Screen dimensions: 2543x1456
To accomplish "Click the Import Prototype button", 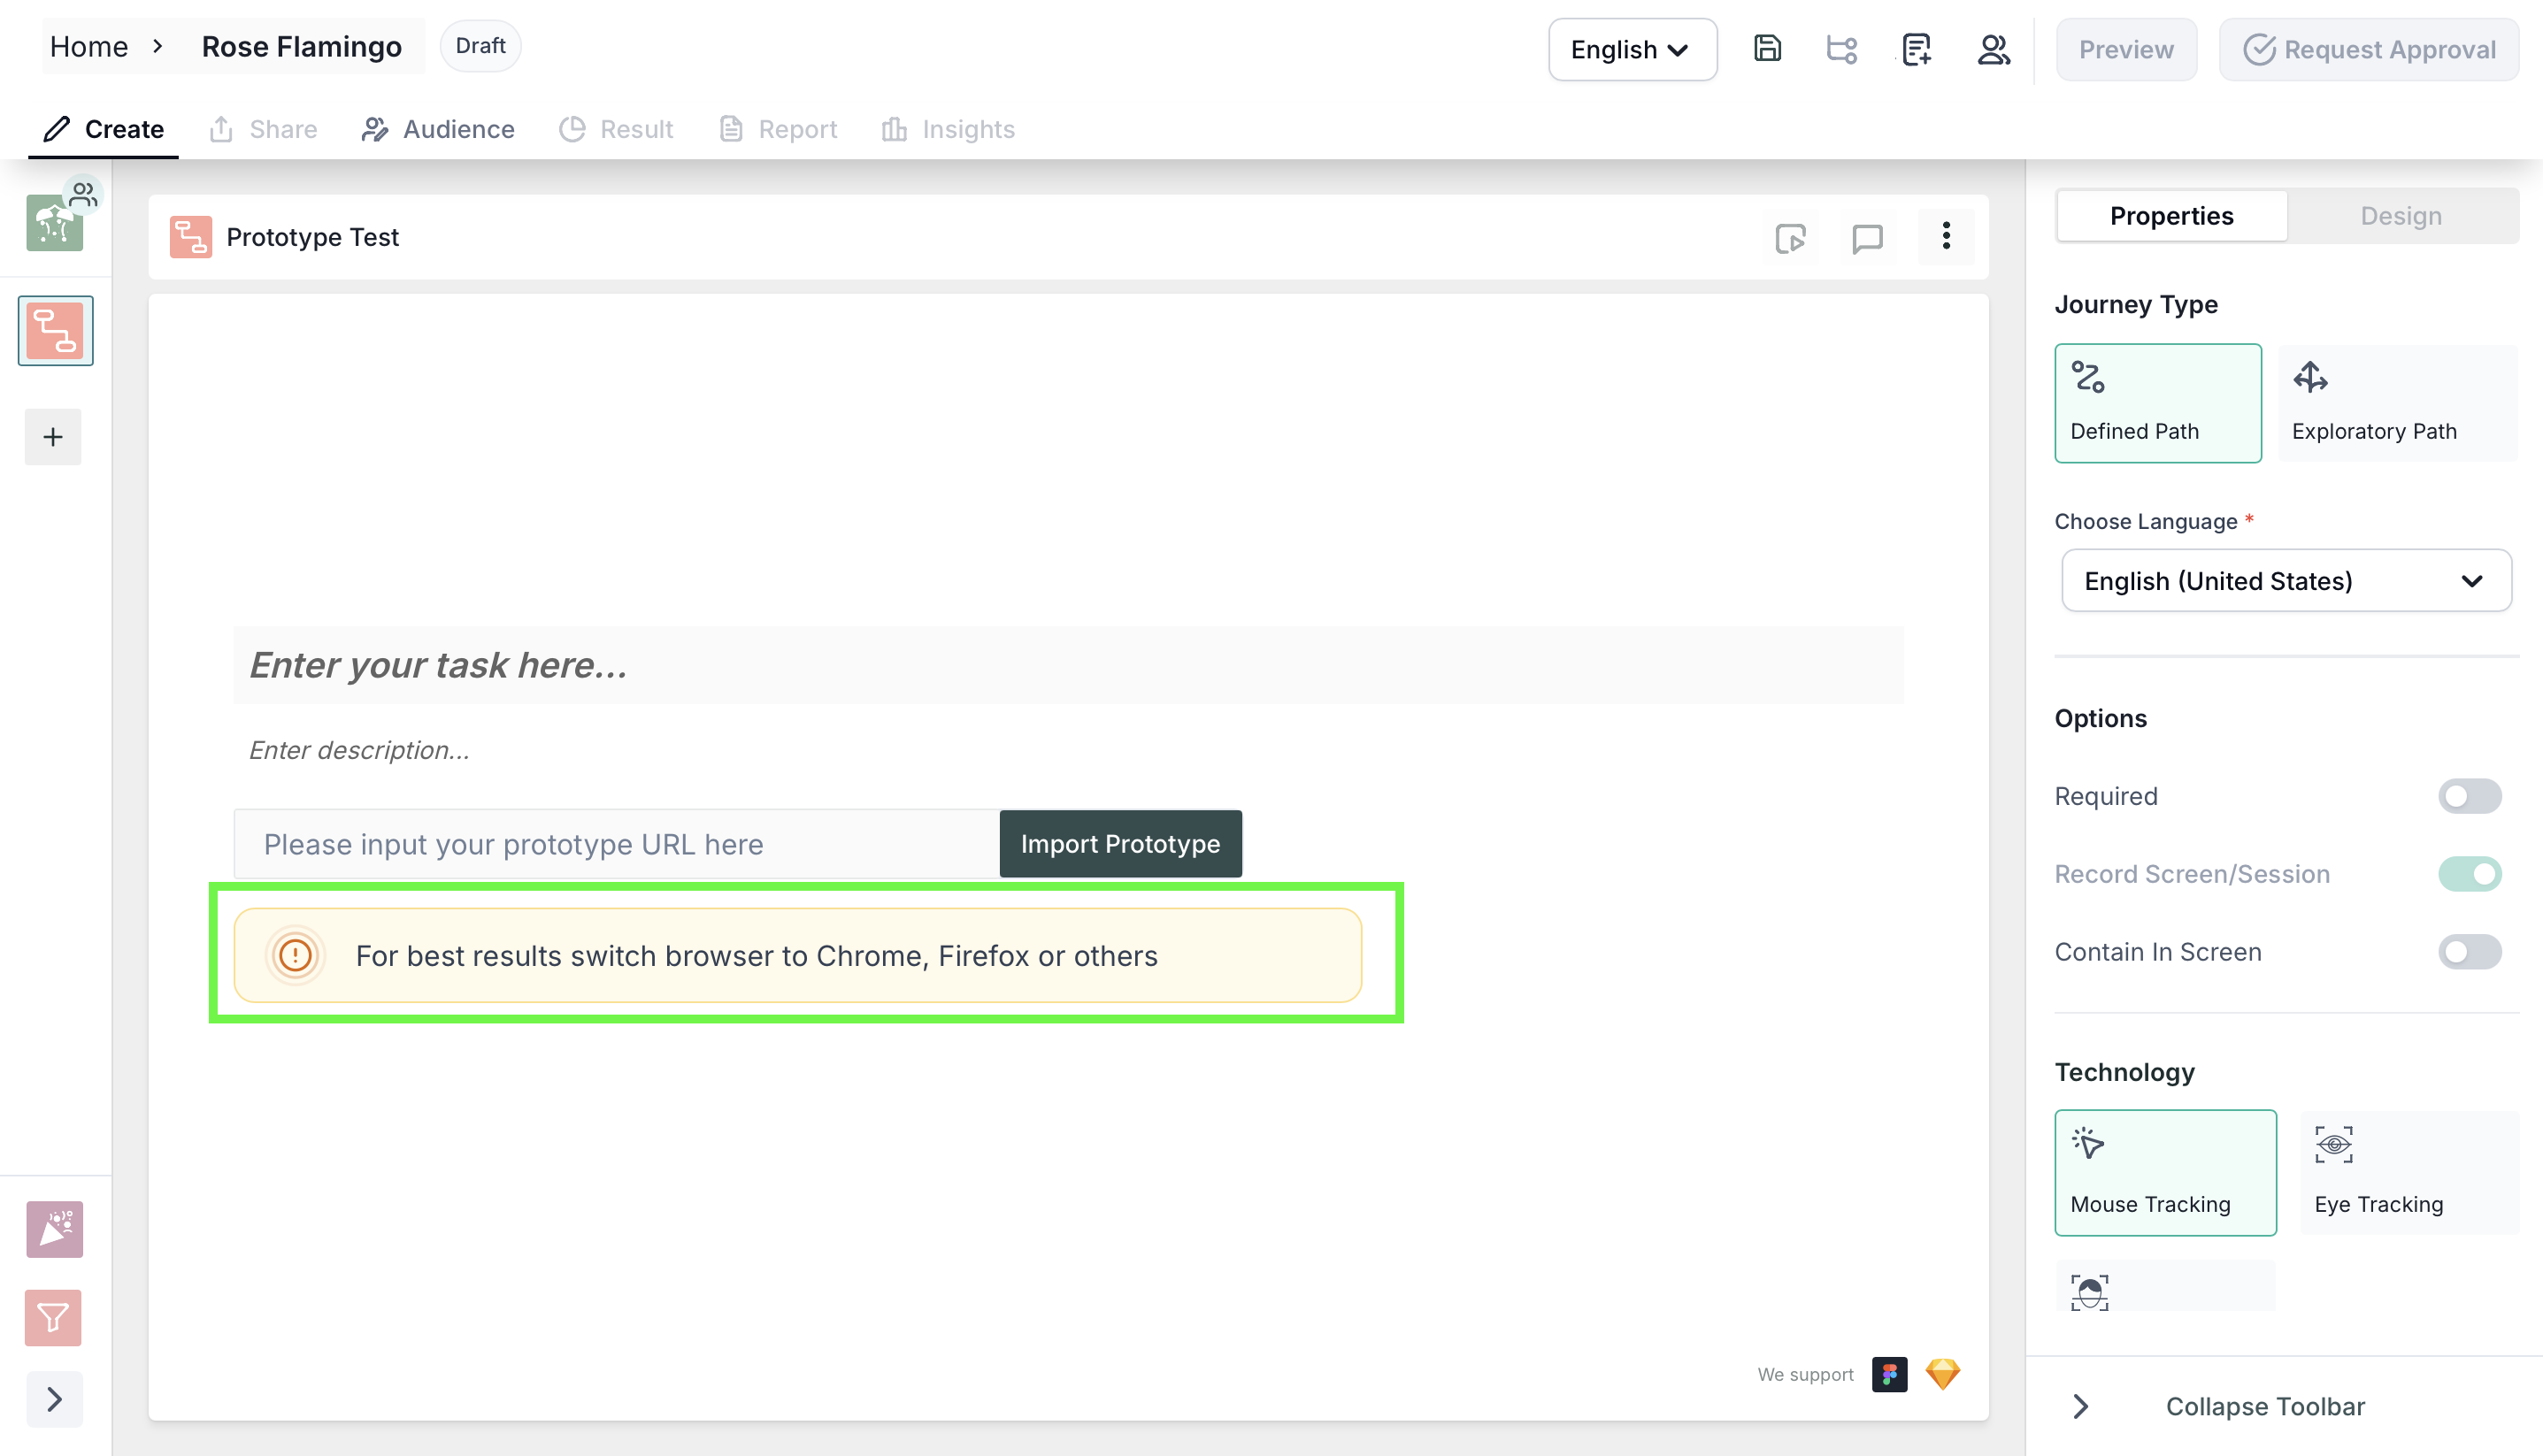I will [x=1120, y=844].
